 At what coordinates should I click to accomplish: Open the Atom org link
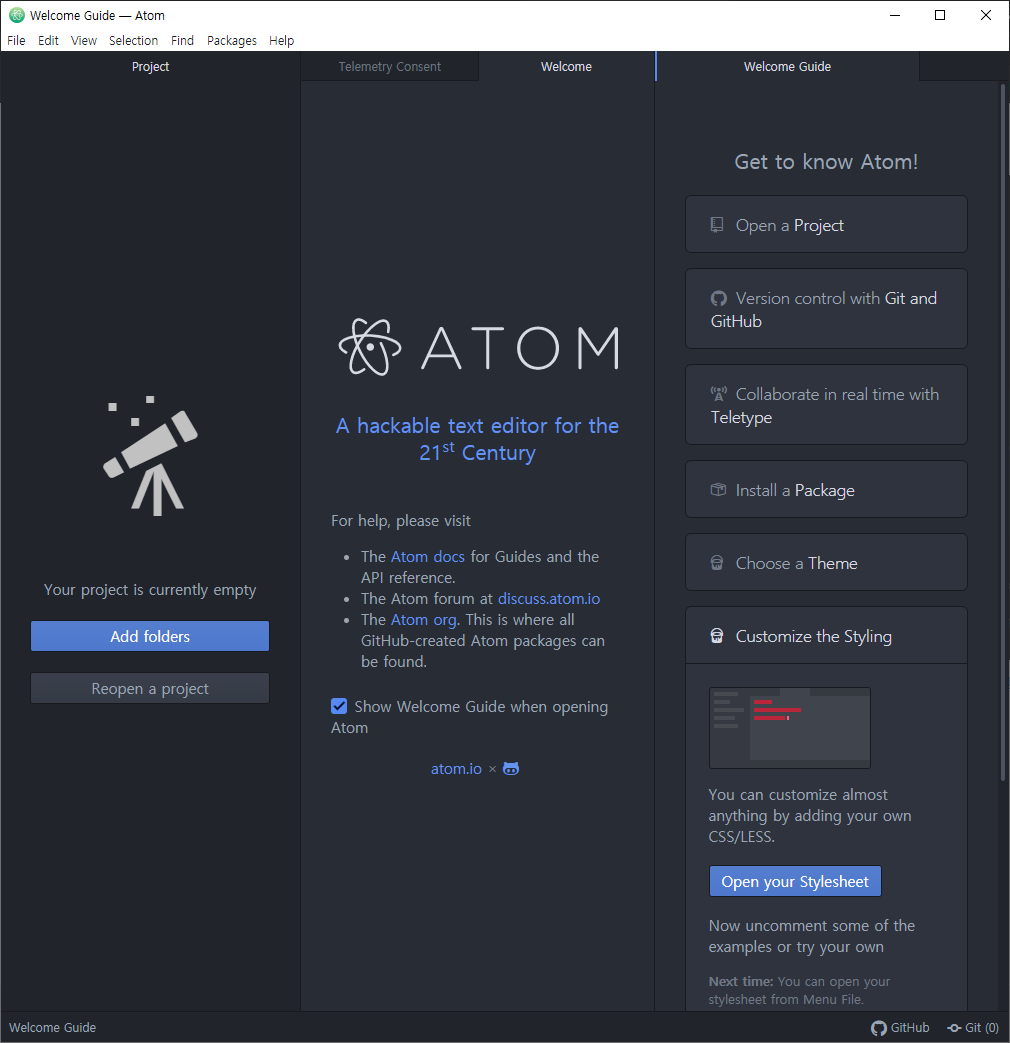424,620
